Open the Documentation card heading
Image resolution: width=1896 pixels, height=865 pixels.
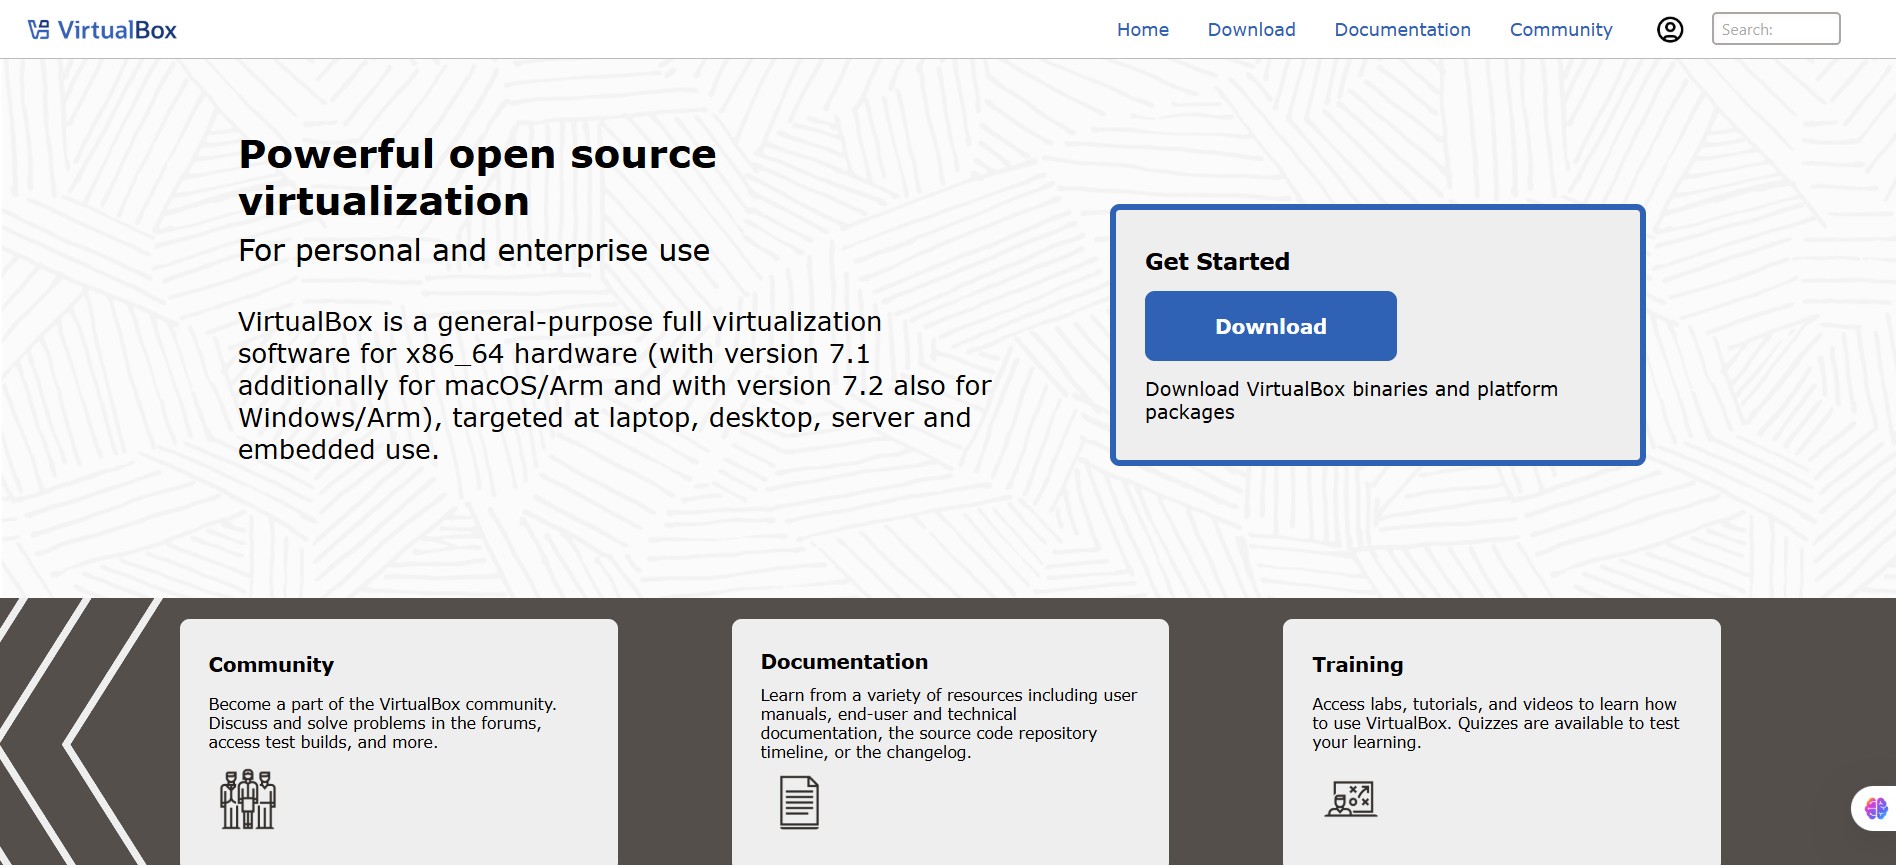point(844,662)
